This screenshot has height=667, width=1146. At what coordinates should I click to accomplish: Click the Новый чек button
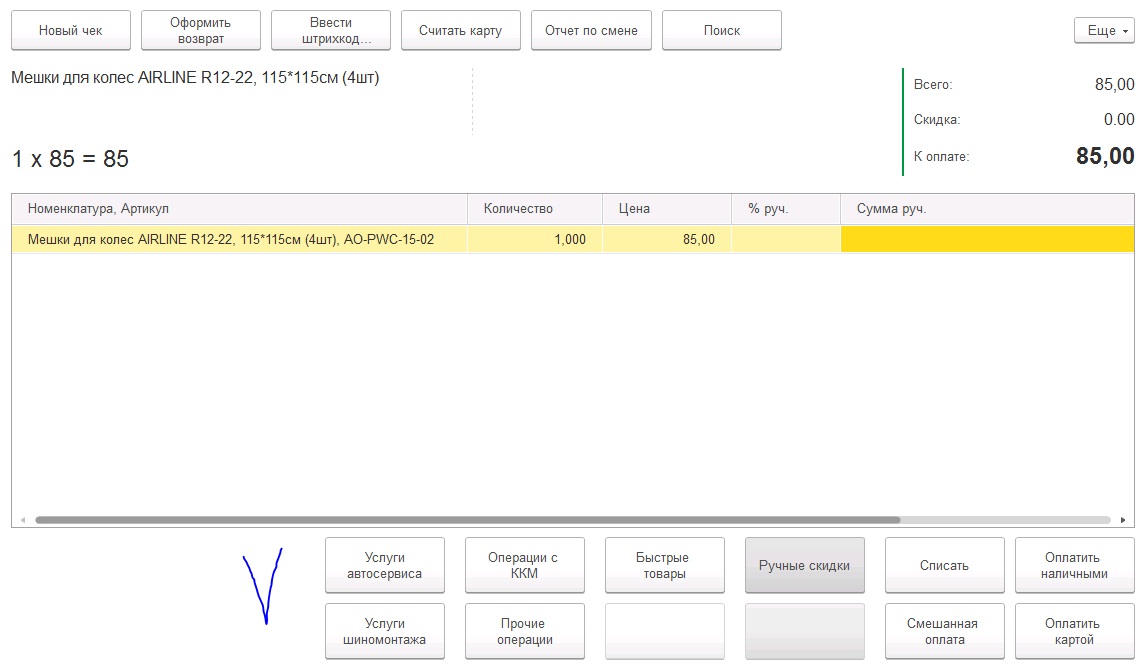click(71, 31)
